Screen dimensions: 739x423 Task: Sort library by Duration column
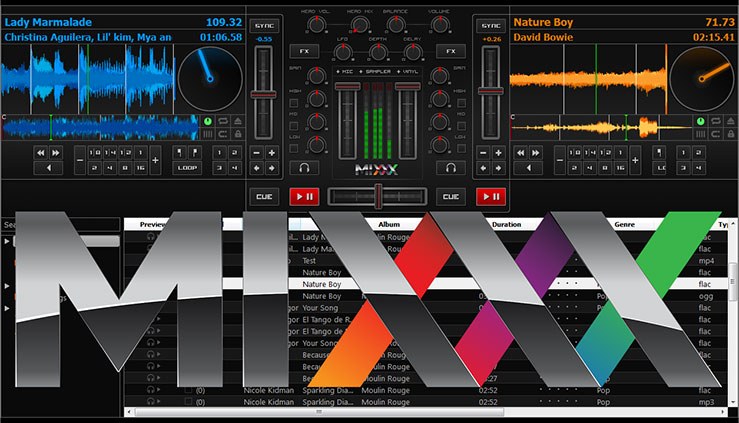point(507,224)
